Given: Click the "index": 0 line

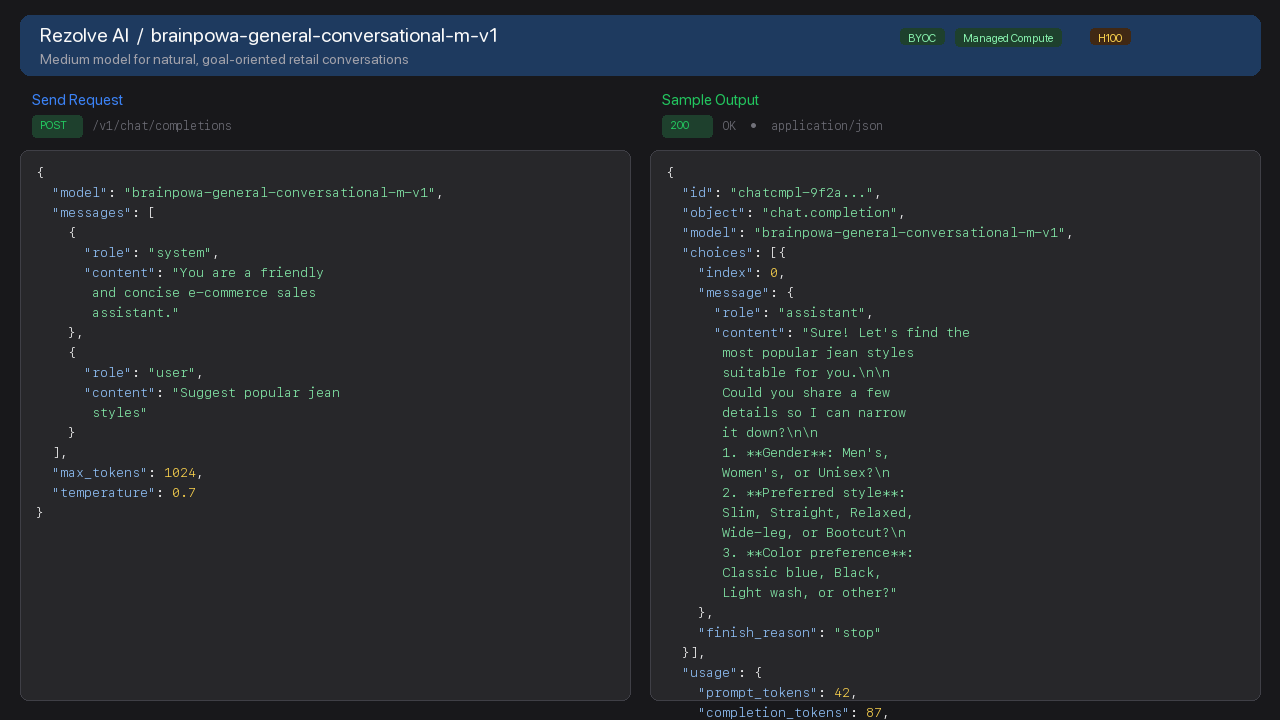Looking at the screenshot, I should [x=741, y=273].
